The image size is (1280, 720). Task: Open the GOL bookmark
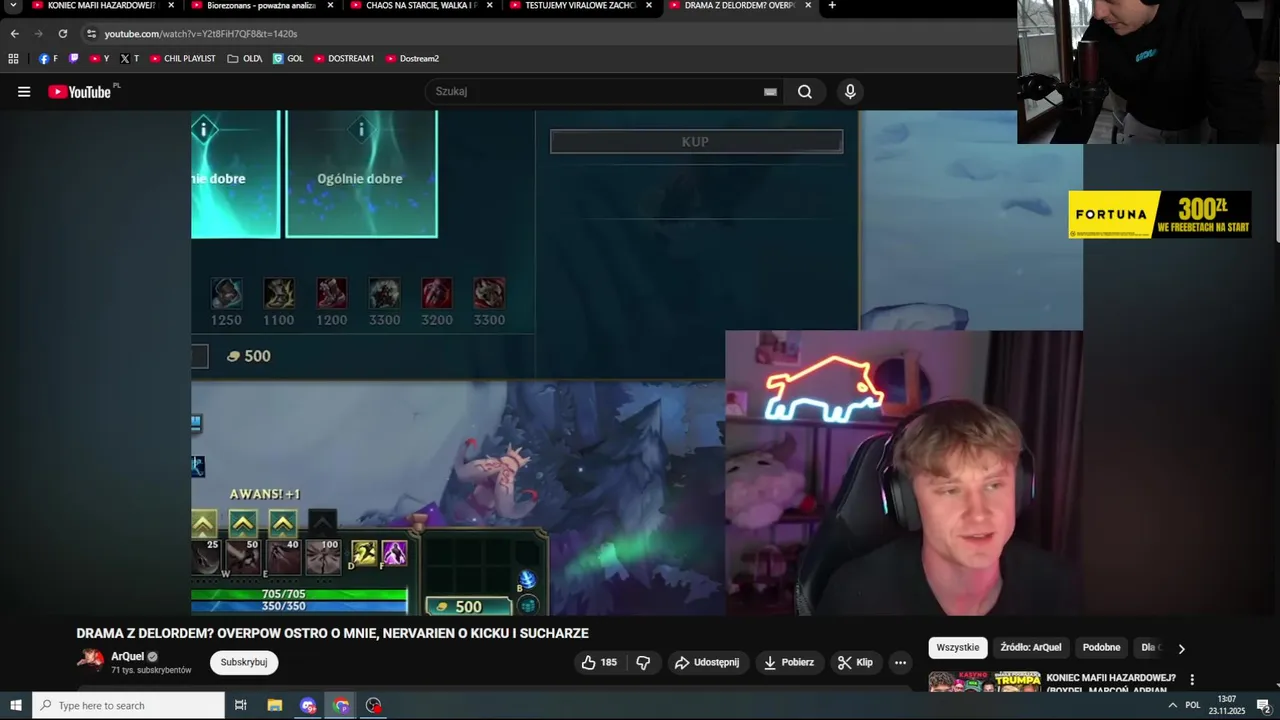coord(288,59)
